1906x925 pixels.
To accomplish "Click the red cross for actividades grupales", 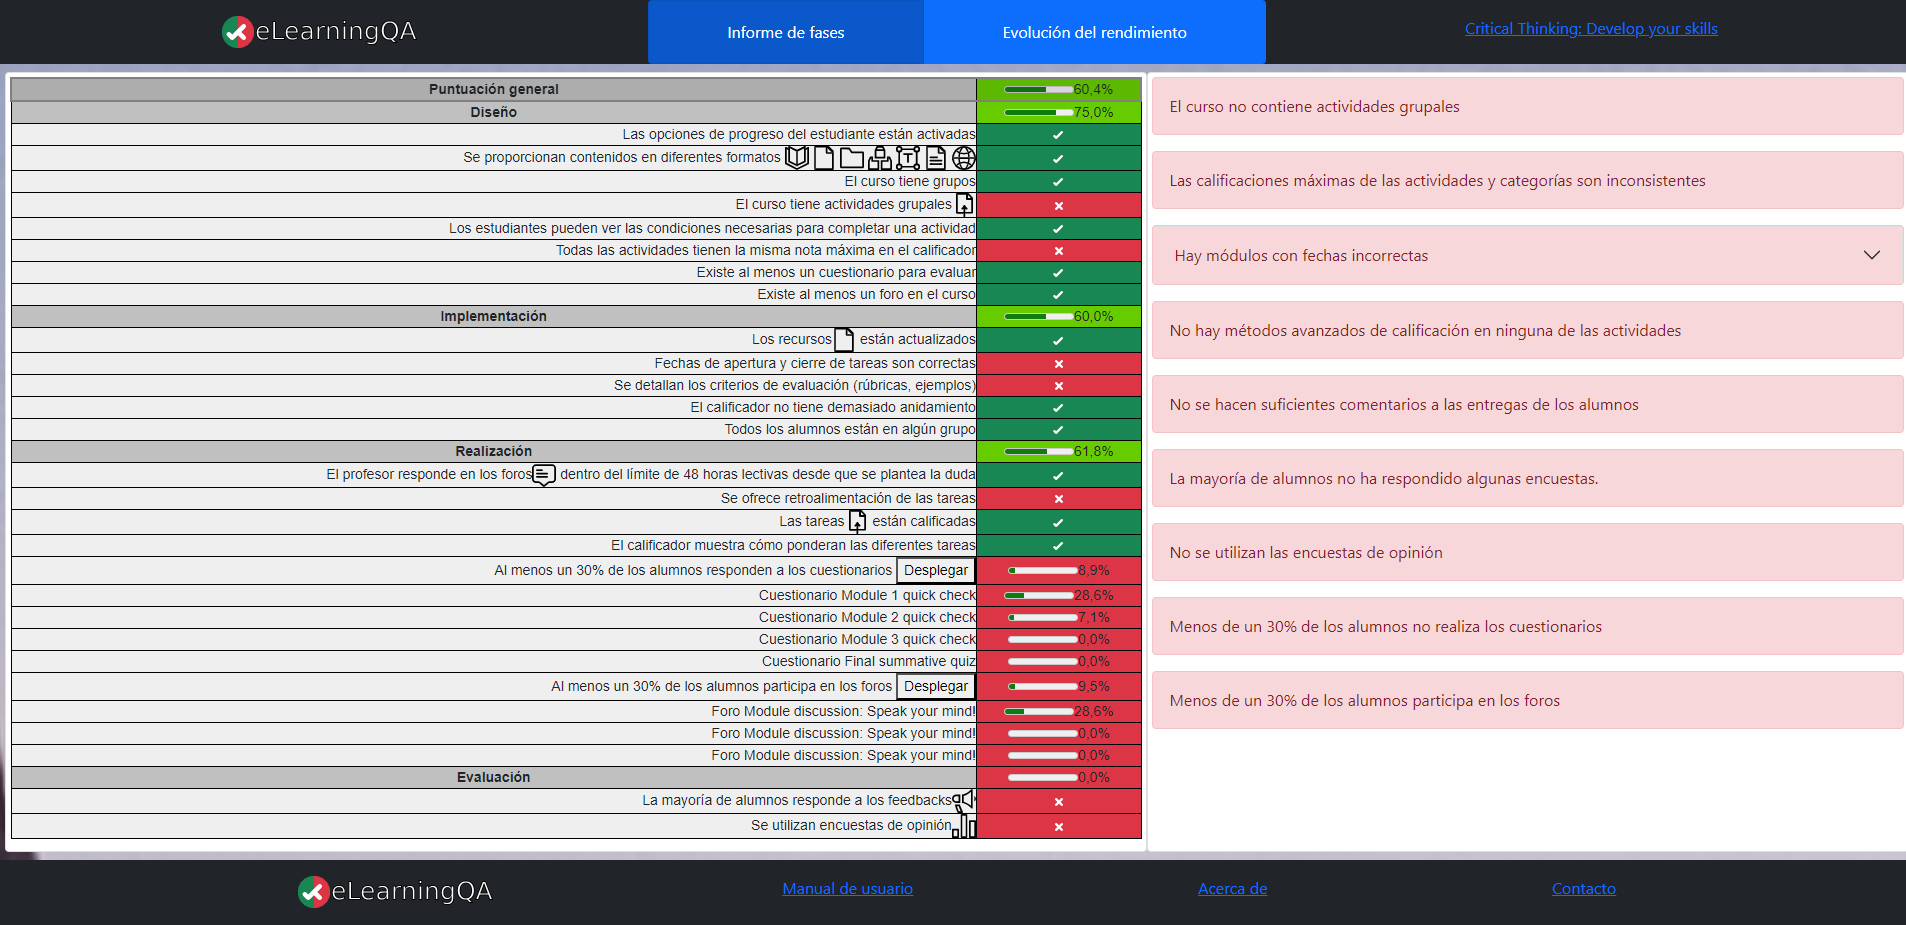I will pyautogui.click(x=1058, y=205).
